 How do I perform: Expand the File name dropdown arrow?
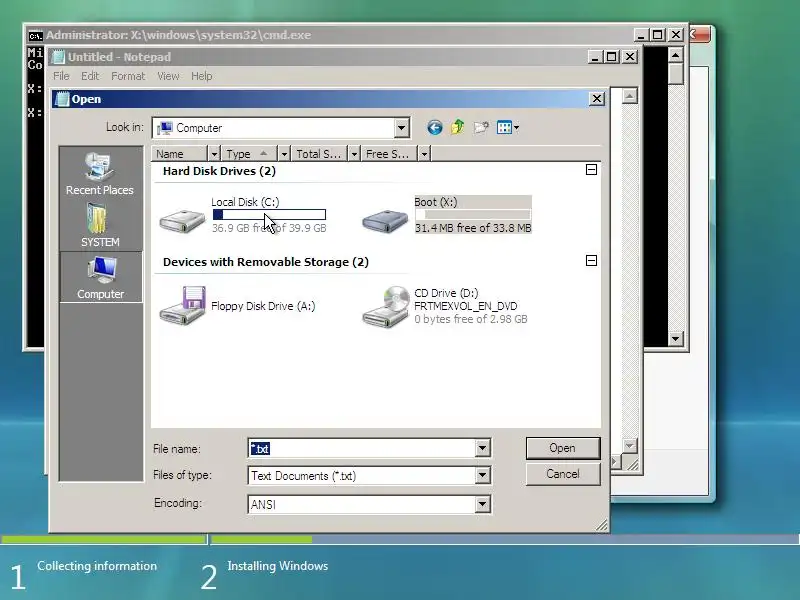click(x=482, y=448)
